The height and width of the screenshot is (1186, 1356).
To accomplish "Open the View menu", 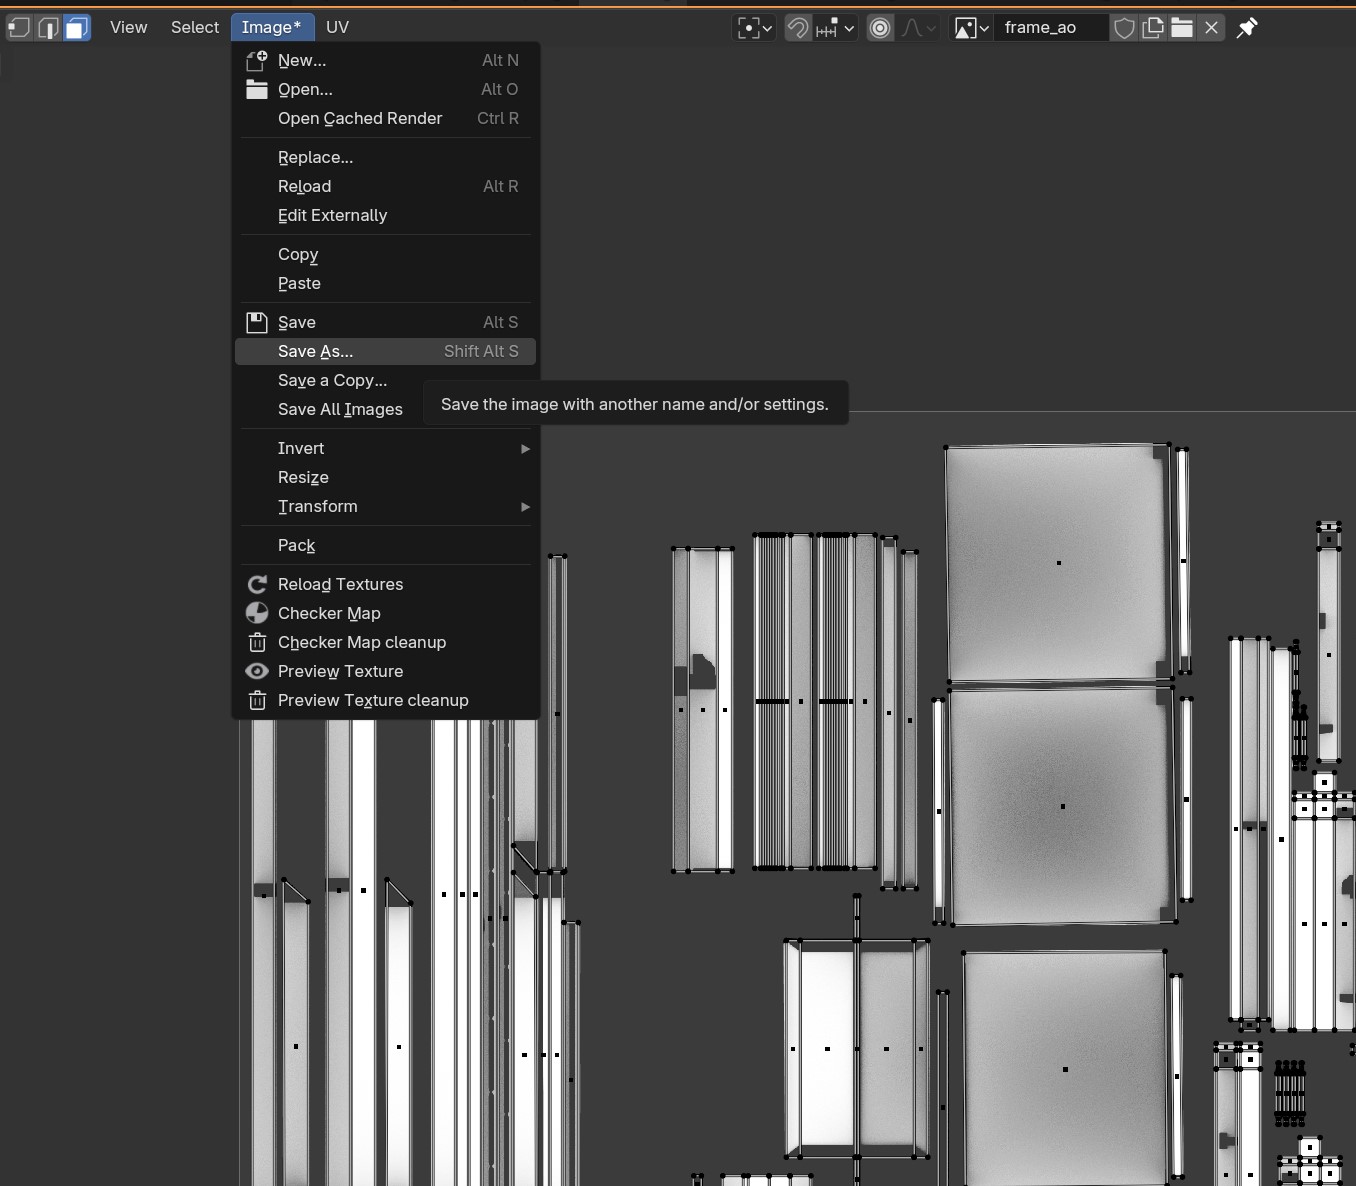I will [x=128, y=27].
